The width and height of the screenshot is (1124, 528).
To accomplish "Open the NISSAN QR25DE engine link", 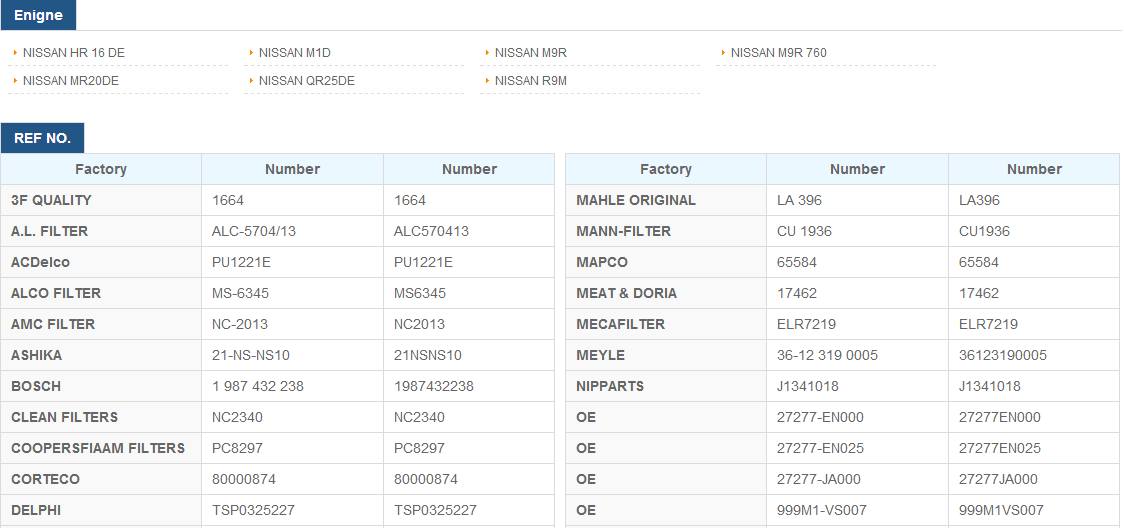I will pyautogui.click(x=307, y=81).
